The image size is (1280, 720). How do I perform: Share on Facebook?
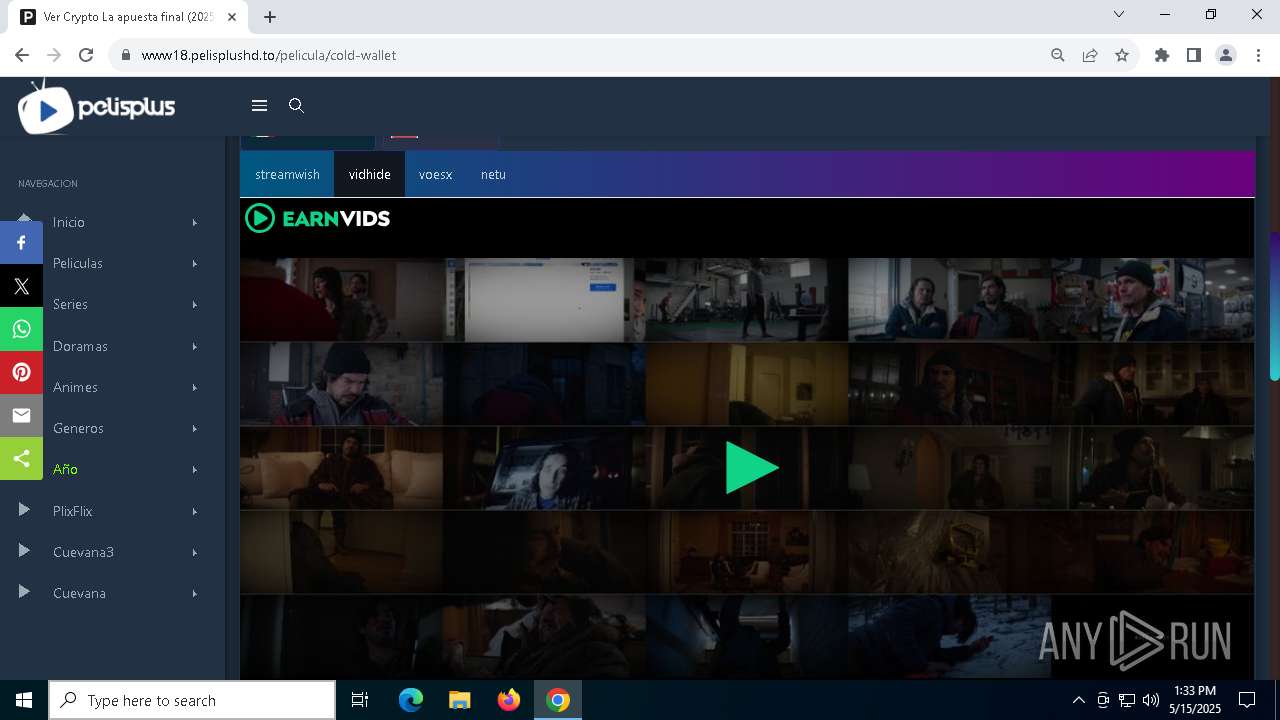pyautogui.click(x=21, y=243)
